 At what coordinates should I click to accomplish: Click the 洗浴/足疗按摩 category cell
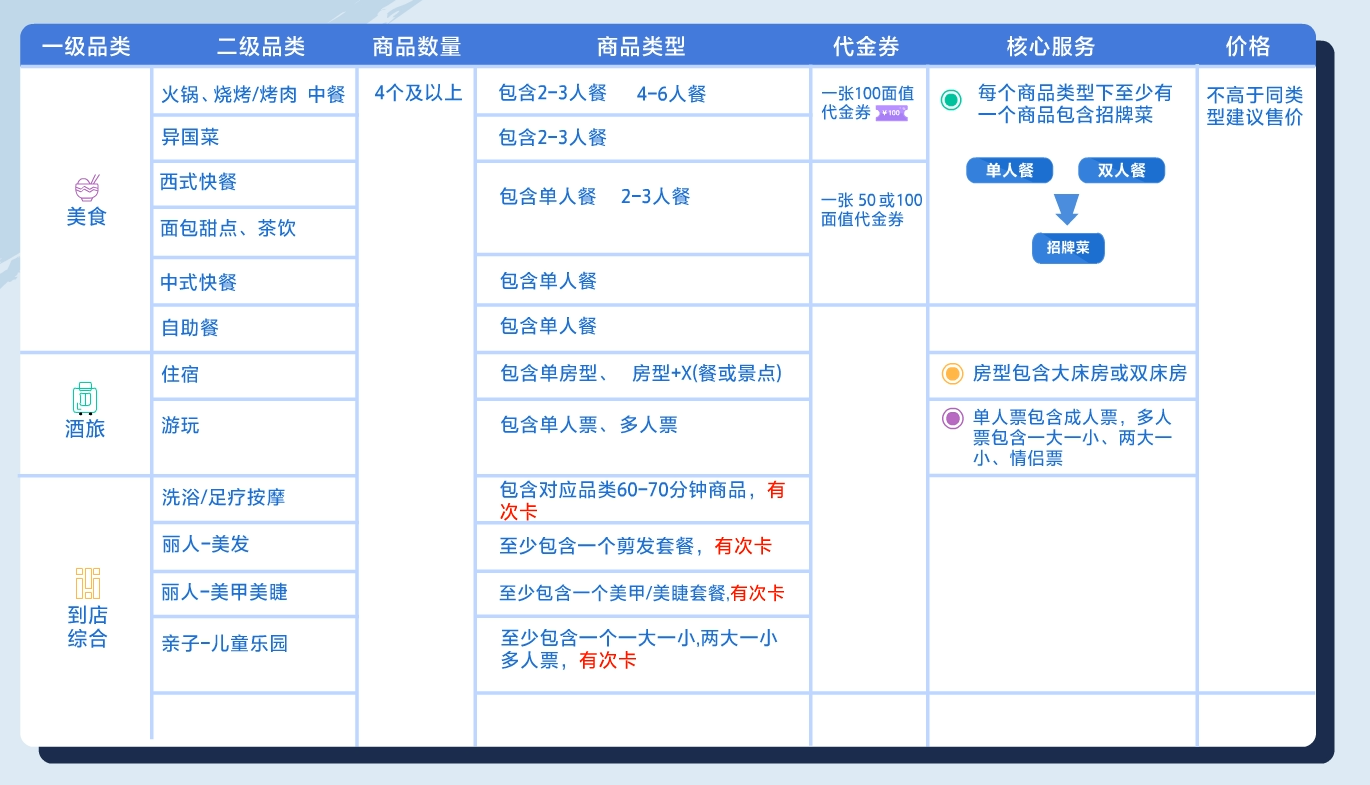253,498
